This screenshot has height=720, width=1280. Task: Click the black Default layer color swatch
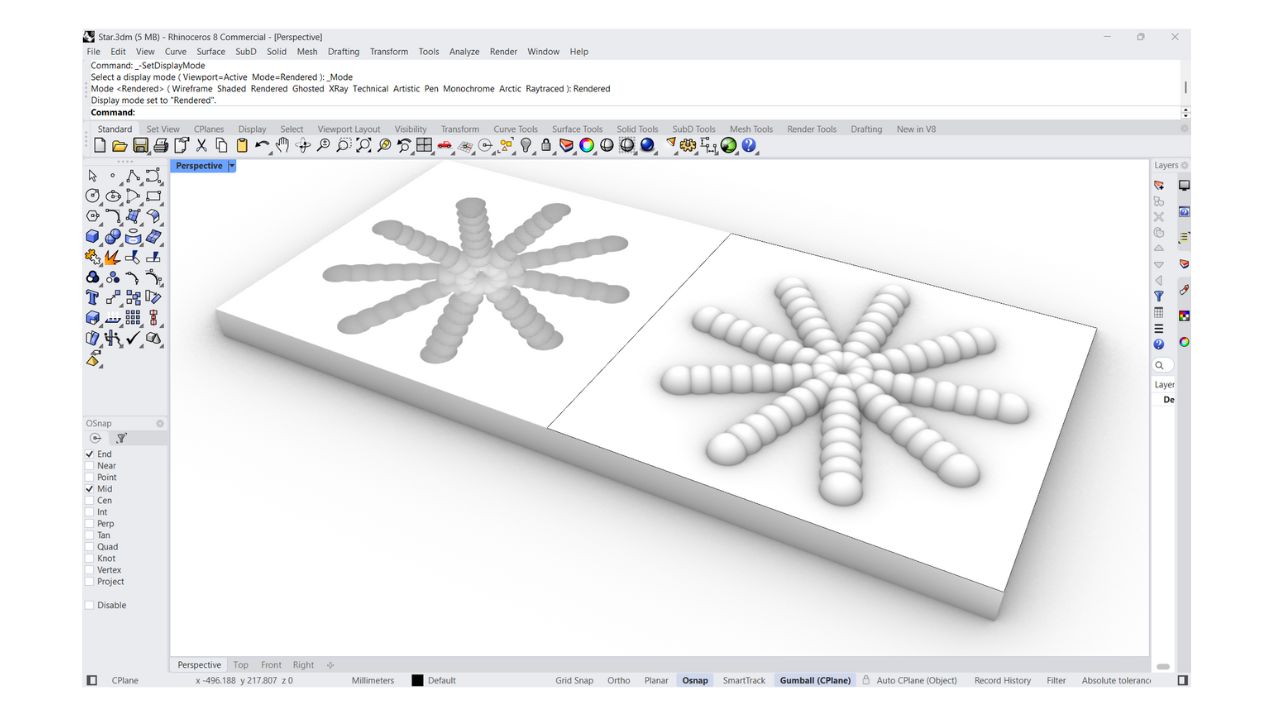pyautogui.click(x=417, y=680)
